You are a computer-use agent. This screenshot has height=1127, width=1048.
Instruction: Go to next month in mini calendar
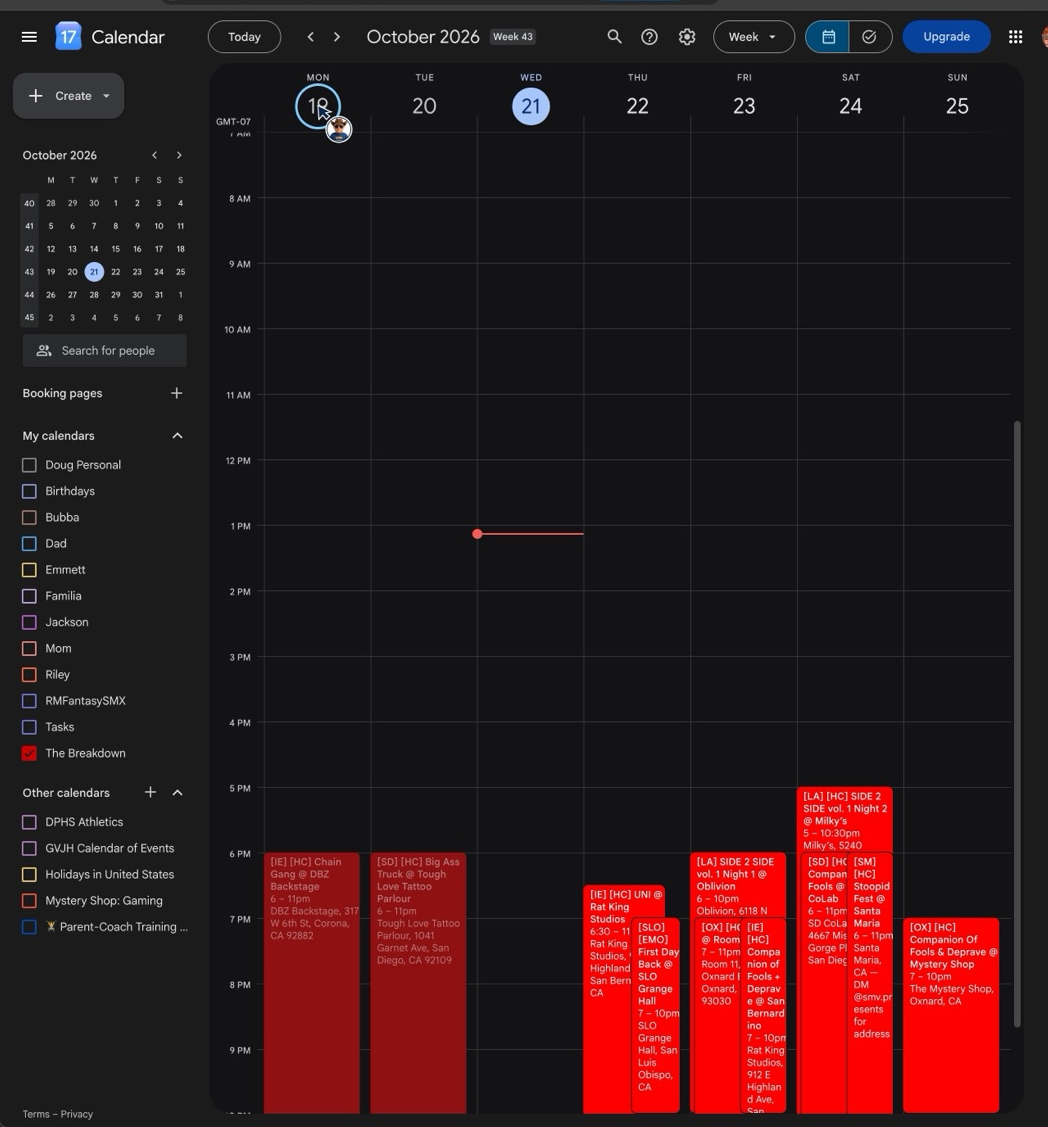[179, 155]
